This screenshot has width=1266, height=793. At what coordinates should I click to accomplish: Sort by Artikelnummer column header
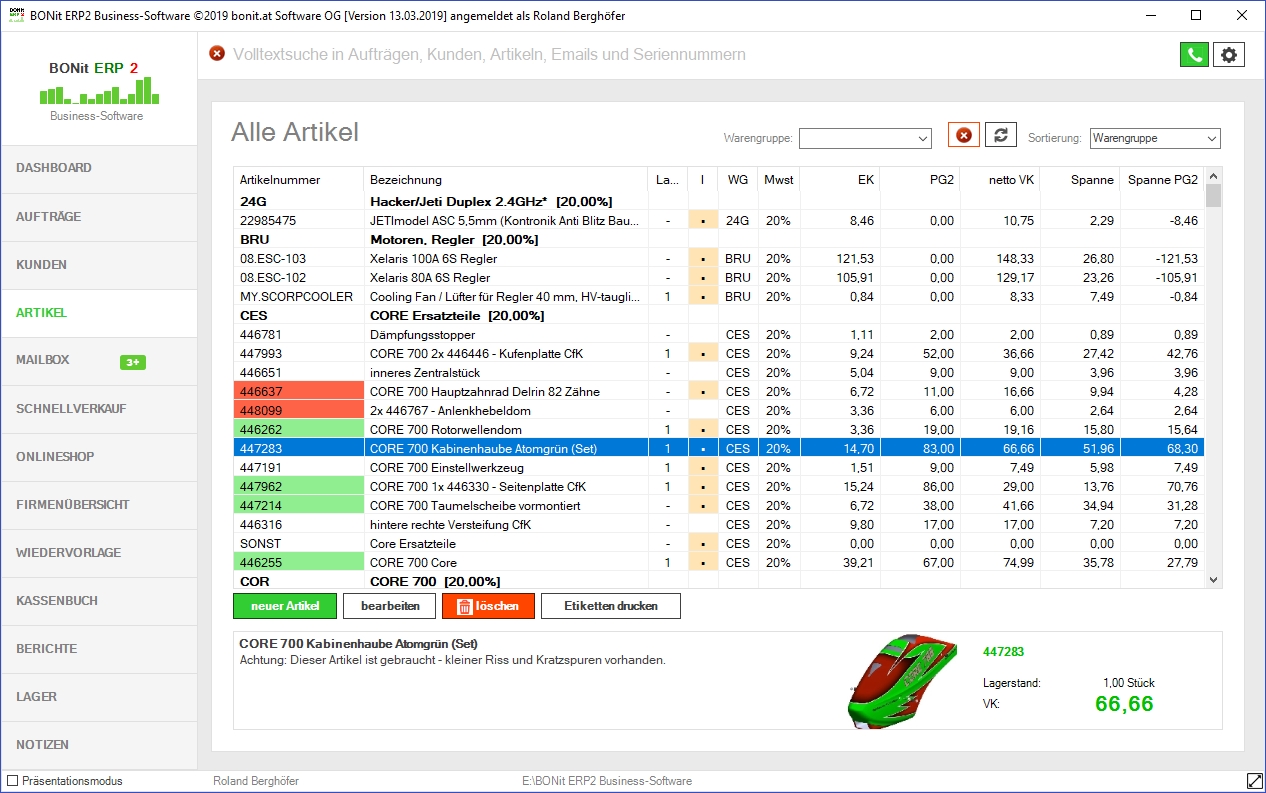298,180
